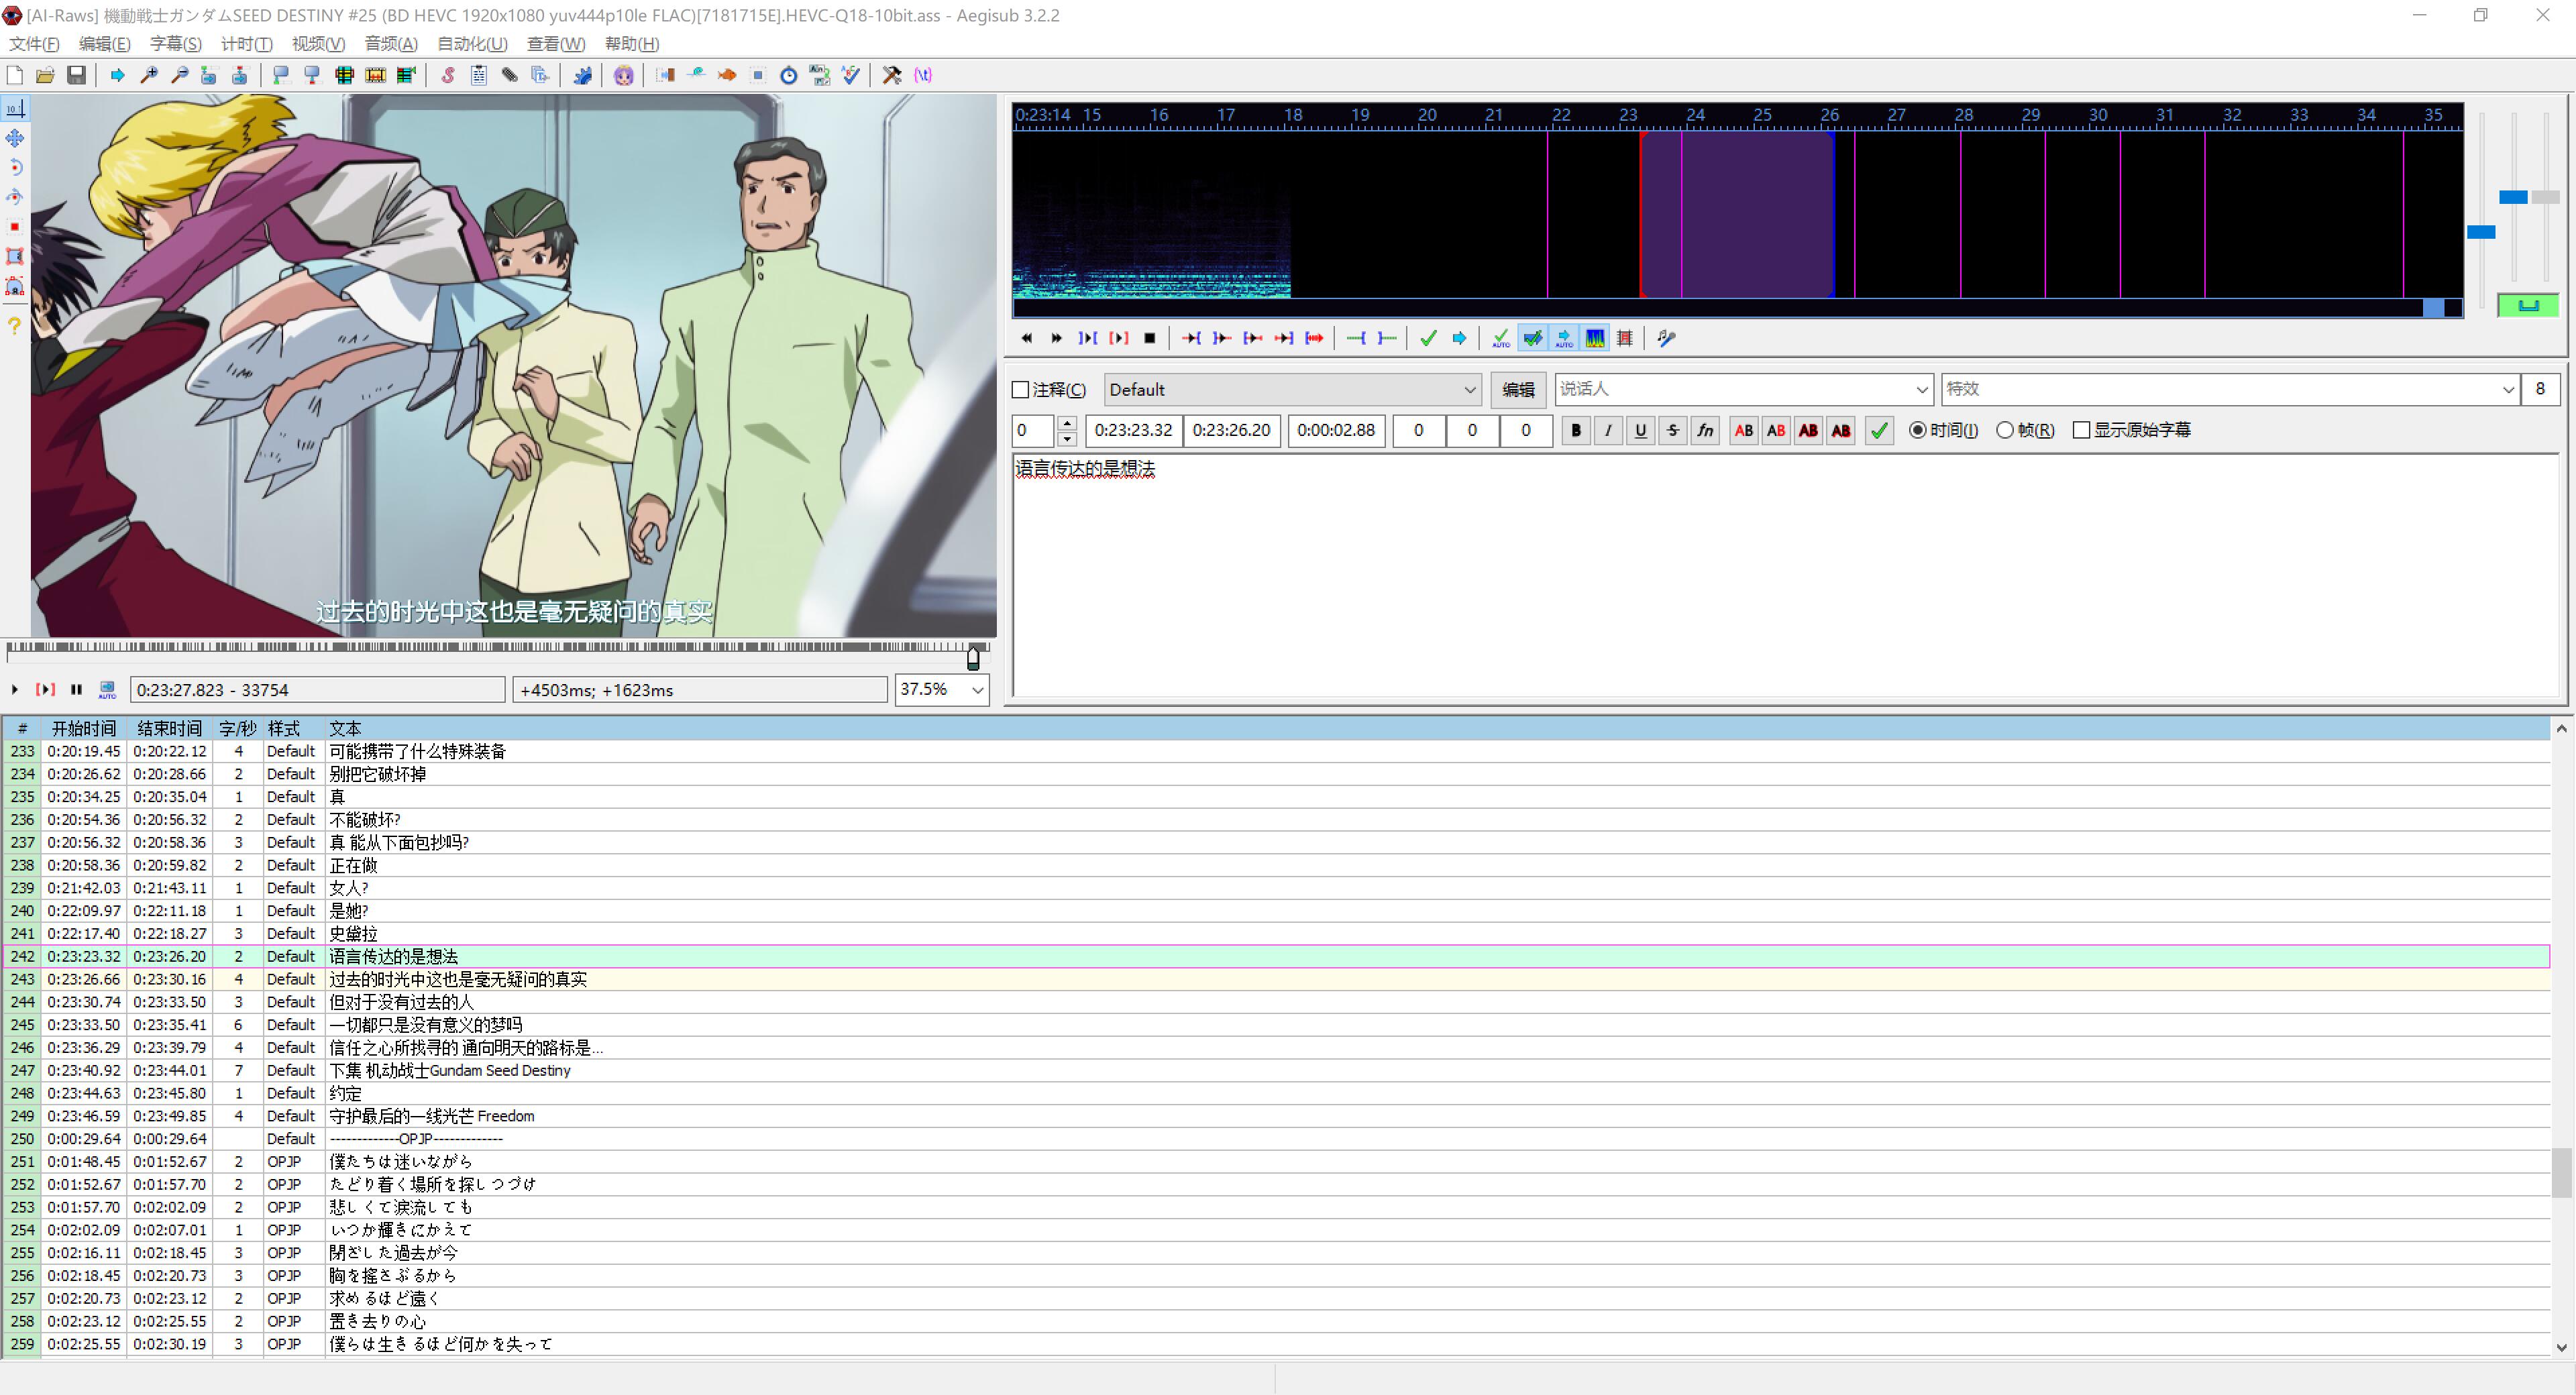The image size is (2576, 1395).
Task: Click the Kanji Timer goldfish icon
Action: click(x=727, y=75)
